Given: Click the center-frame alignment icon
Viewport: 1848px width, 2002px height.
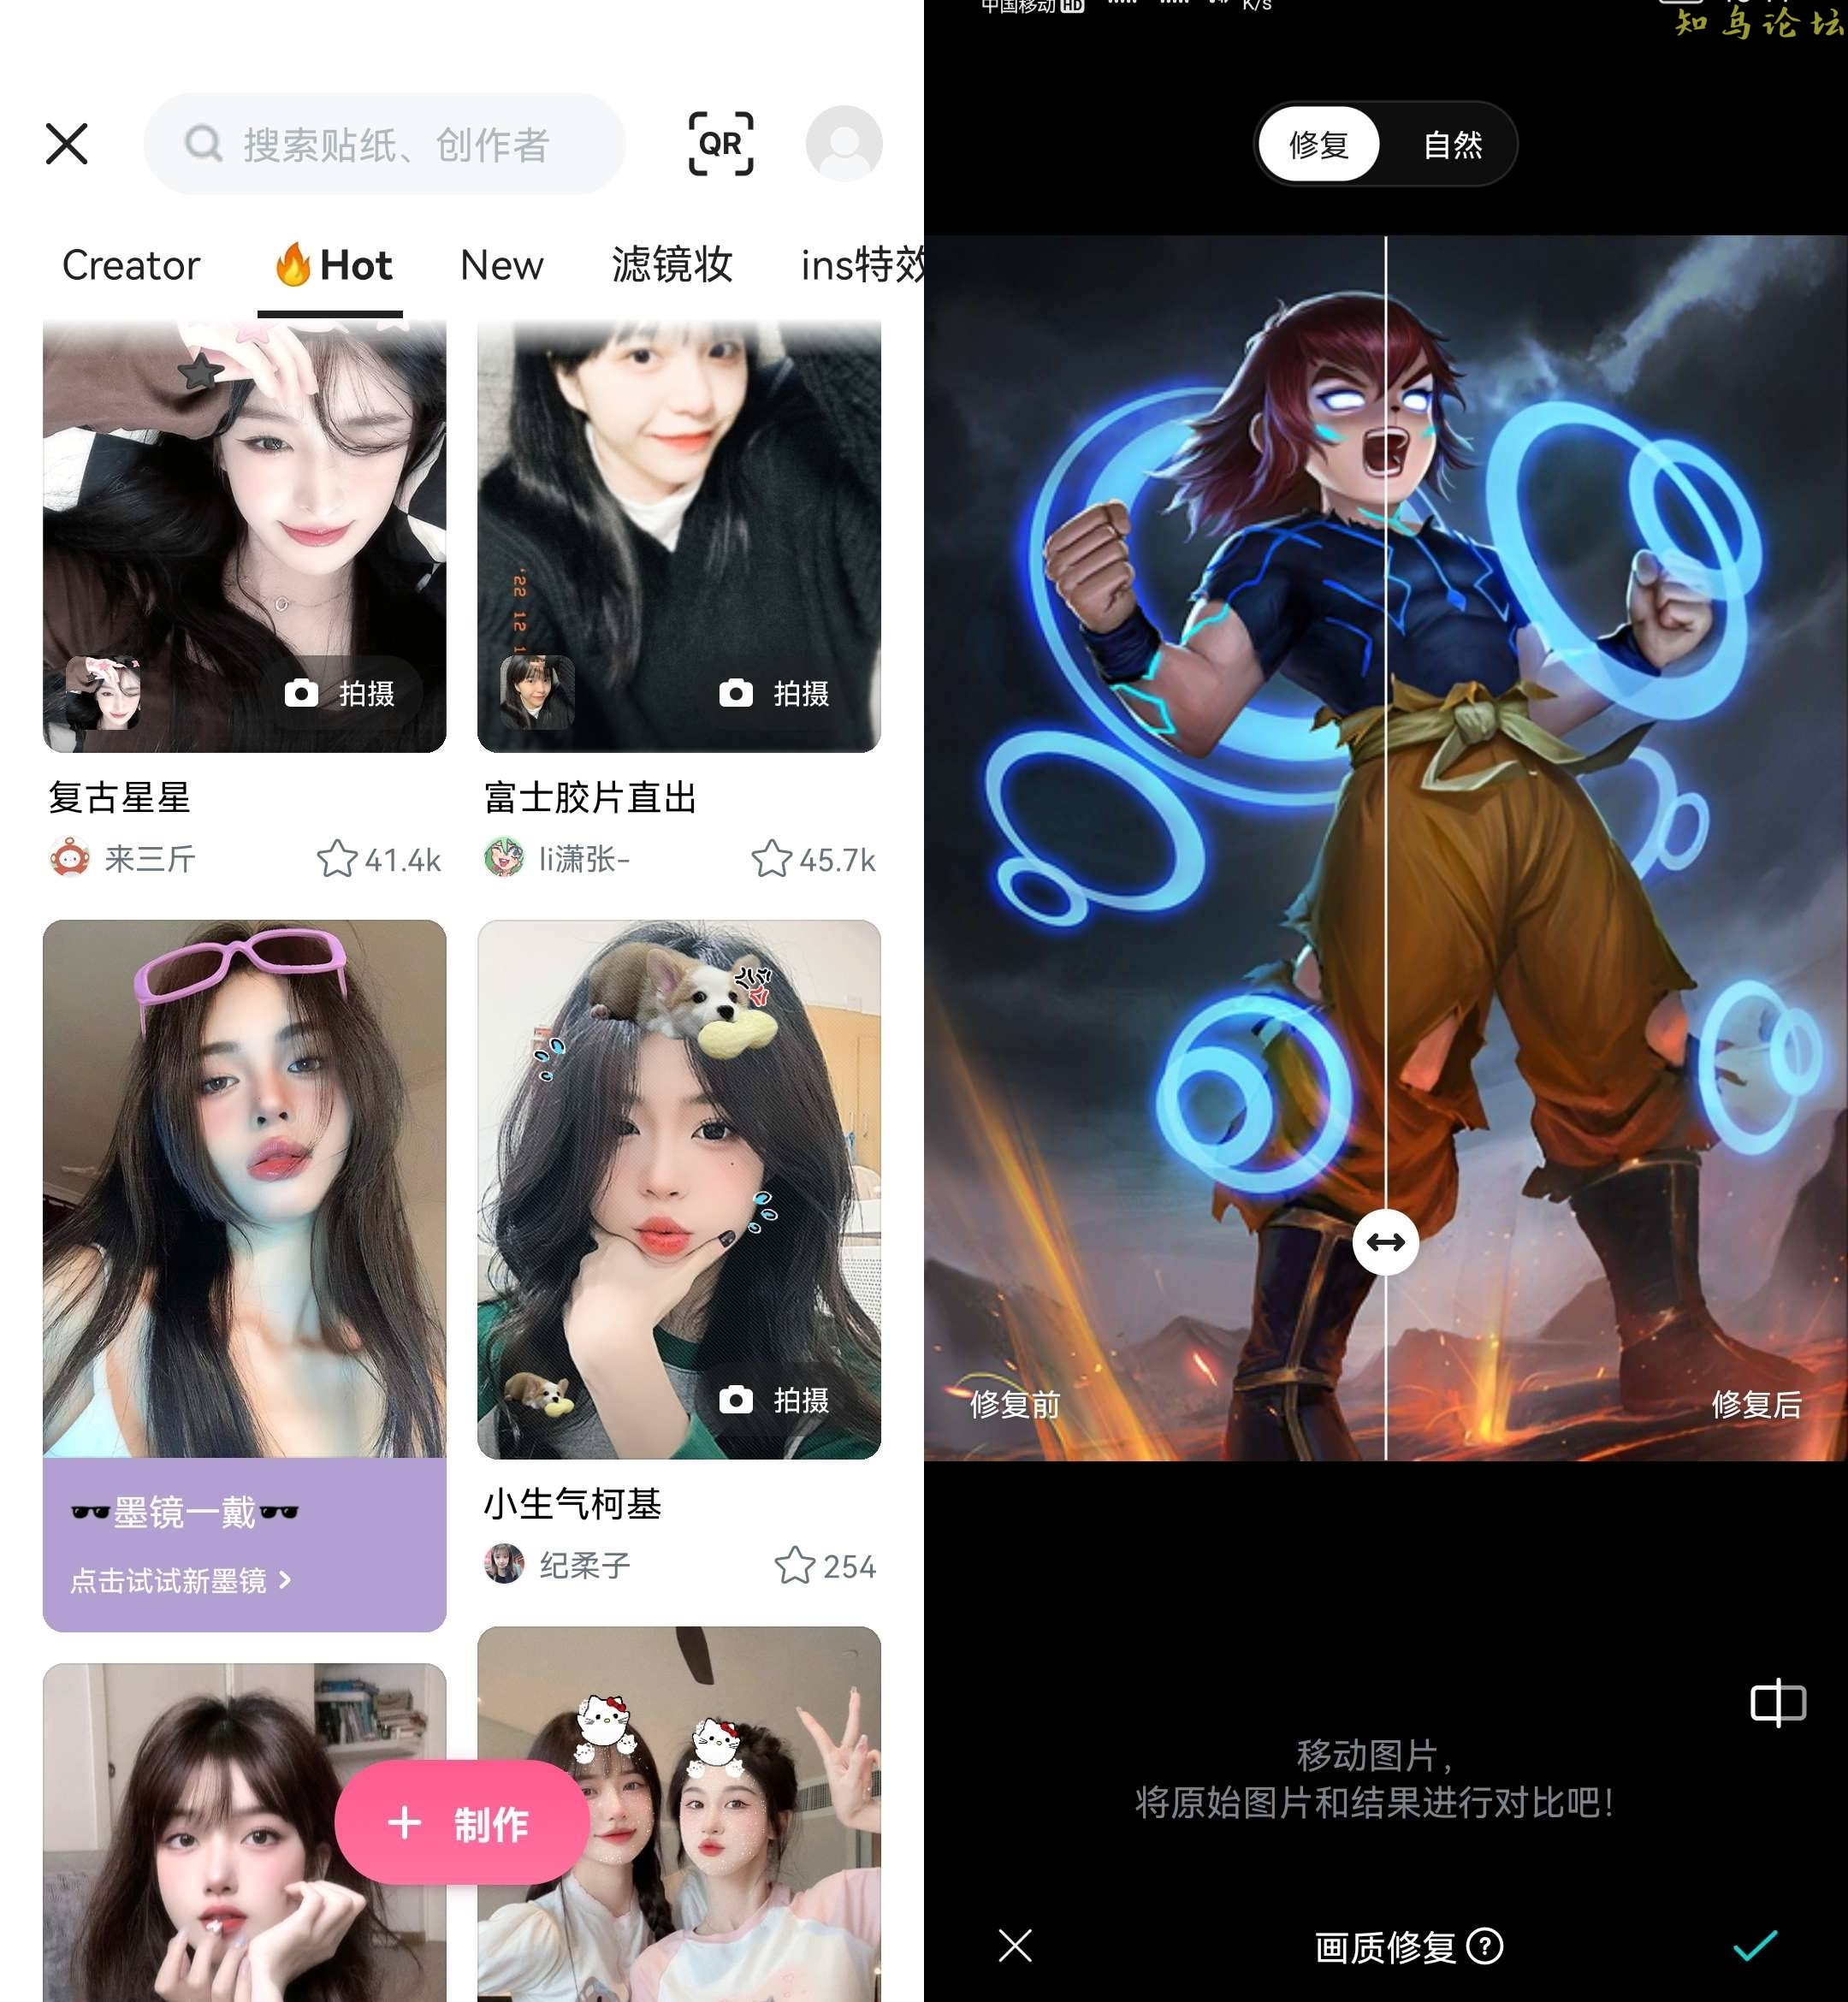Looking at the screenshot, I should point(1778,1702).
